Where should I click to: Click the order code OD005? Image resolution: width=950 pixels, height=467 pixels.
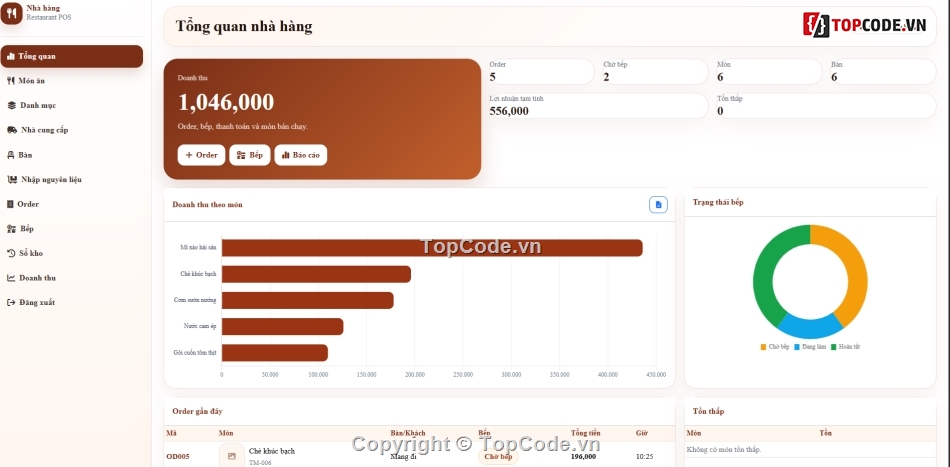click(x=178, y=457)
